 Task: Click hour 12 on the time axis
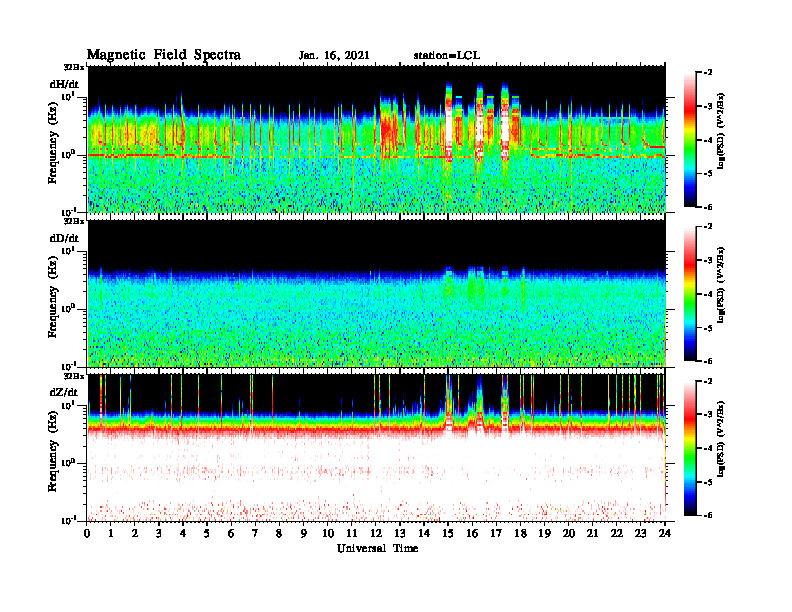coord(376,534)
